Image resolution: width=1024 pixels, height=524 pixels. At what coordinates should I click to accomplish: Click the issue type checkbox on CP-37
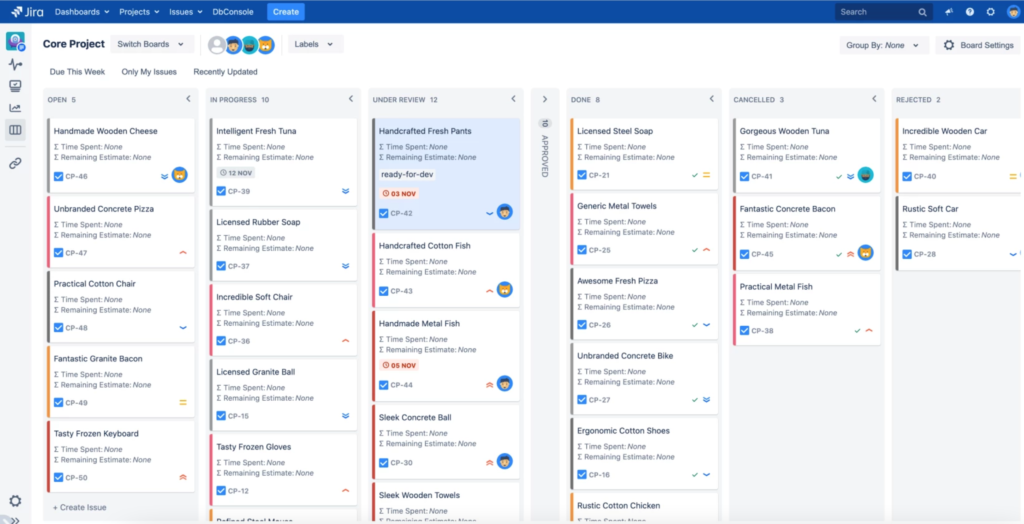click(x=221, y=266)
